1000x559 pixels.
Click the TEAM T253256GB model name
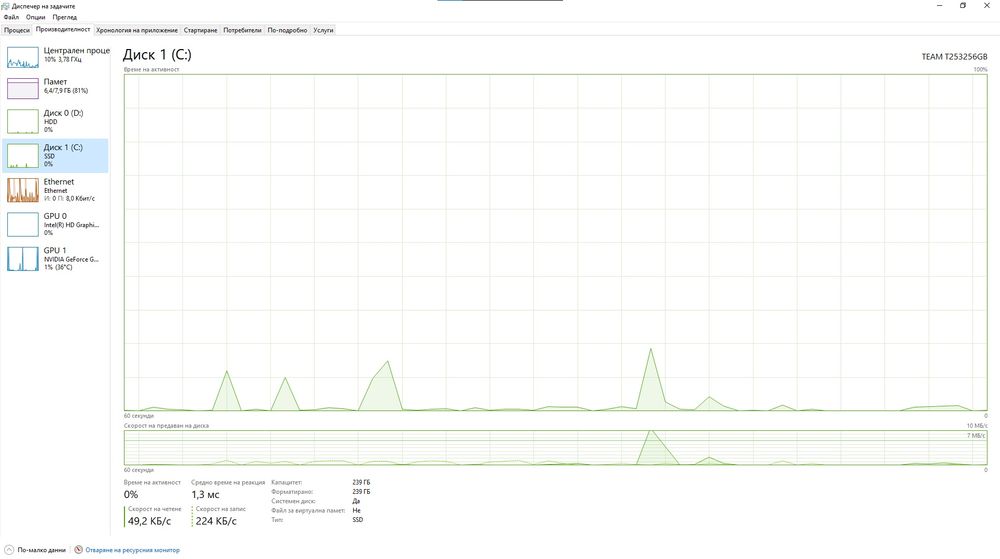(x=954, y=57)
